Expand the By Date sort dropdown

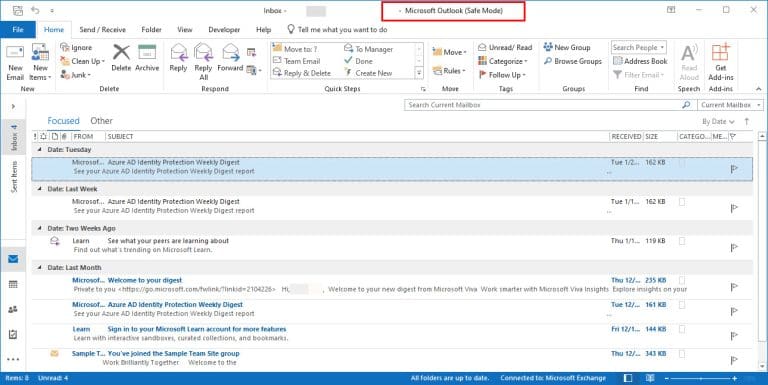click(x=718, y=121)
